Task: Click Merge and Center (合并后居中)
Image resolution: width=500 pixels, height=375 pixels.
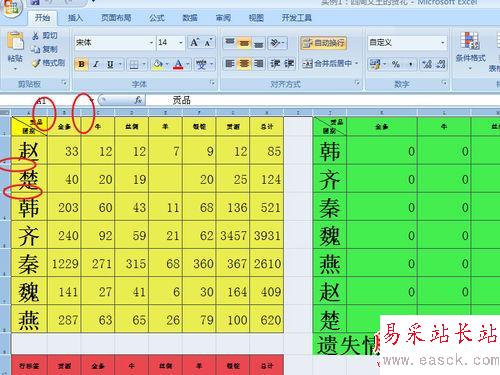Action: click(x=327, y=63)
